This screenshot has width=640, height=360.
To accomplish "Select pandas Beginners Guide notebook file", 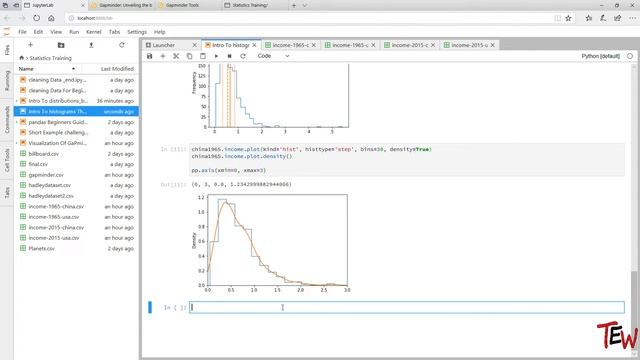I will tap(77, 122).
